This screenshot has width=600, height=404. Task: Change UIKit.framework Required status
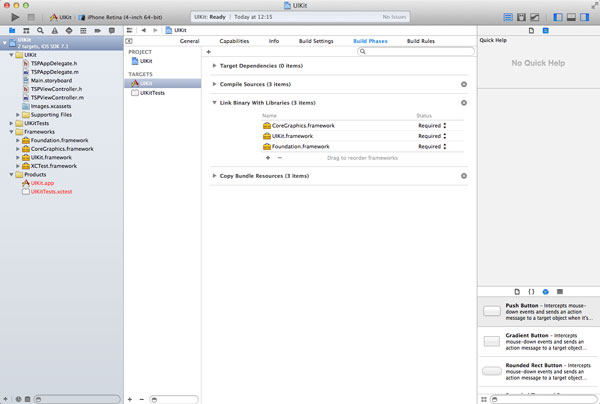coord(432,136)
